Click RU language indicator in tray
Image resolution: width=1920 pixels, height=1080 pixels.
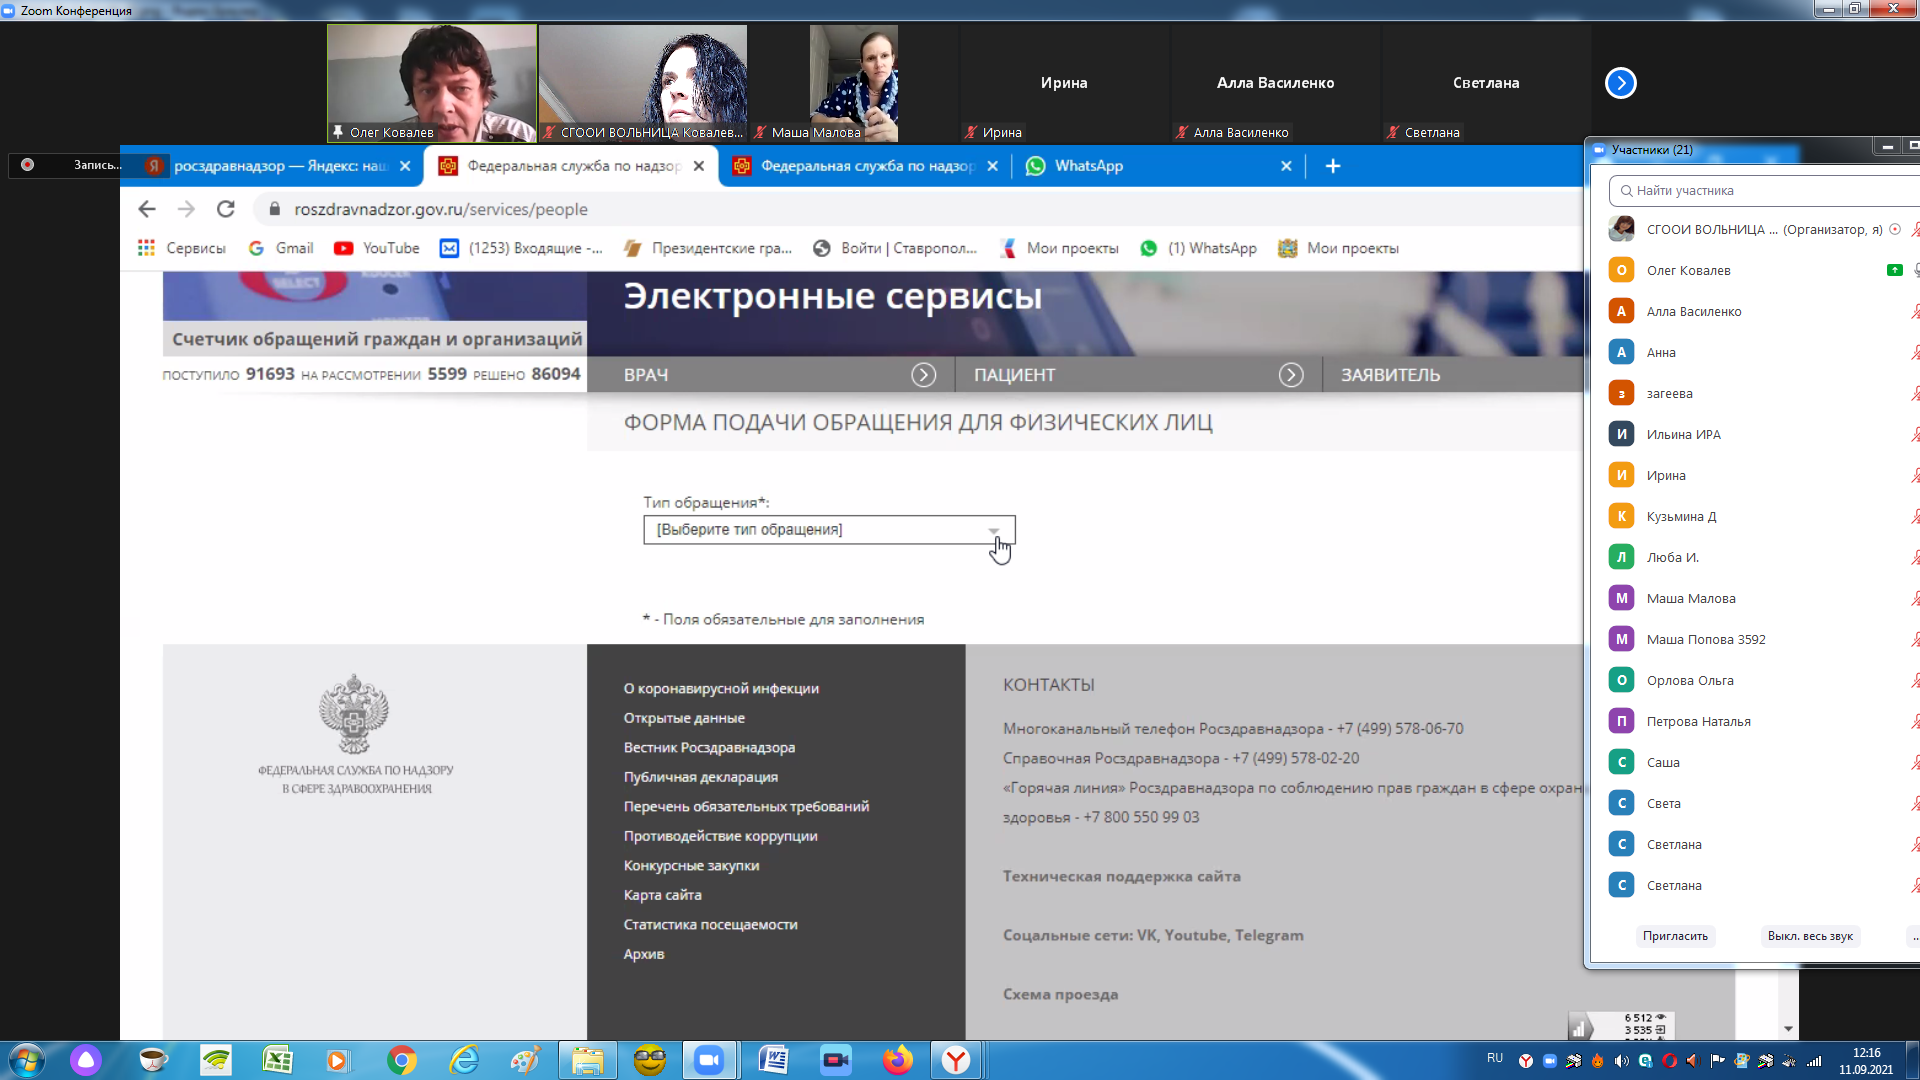pyautogui.click(x=1494, y=1058)
